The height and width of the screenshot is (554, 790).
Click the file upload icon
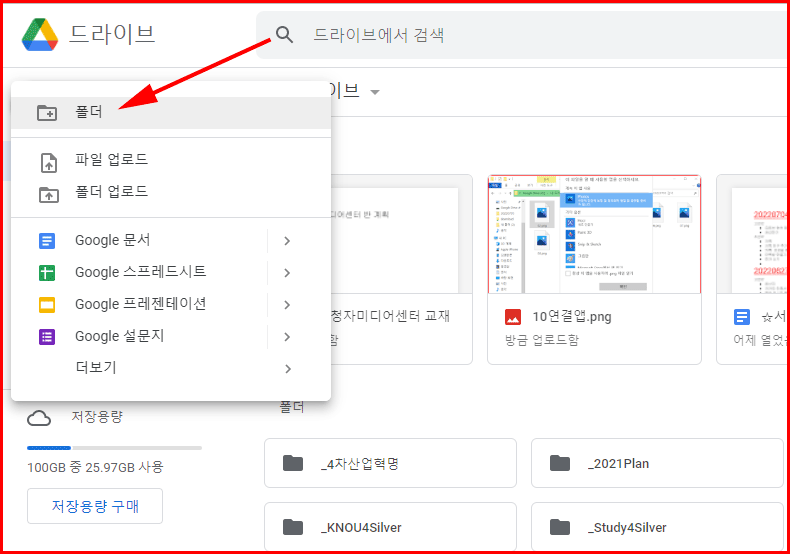(x=48, y=163)
